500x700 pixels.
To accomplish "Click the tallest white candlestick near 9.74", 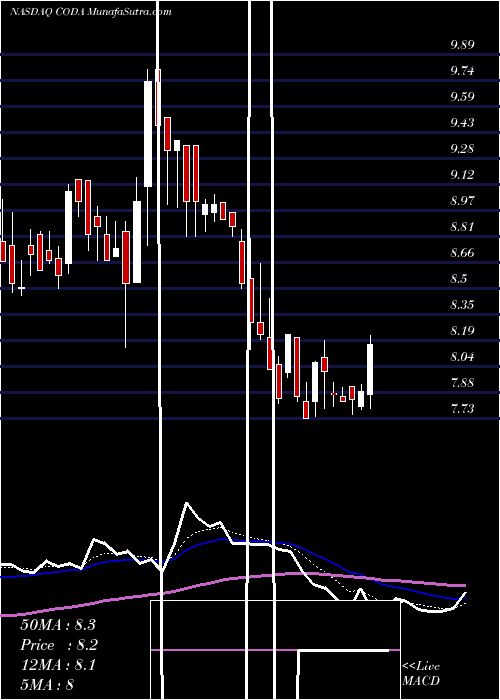I will [148, 133].
